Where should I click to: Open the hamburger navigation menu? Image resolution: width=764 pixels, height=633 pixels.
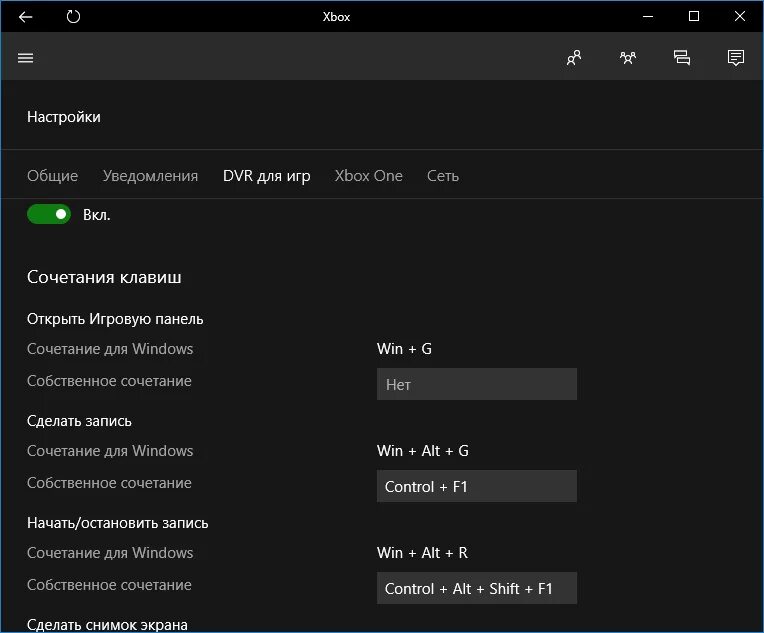[25, 58]
